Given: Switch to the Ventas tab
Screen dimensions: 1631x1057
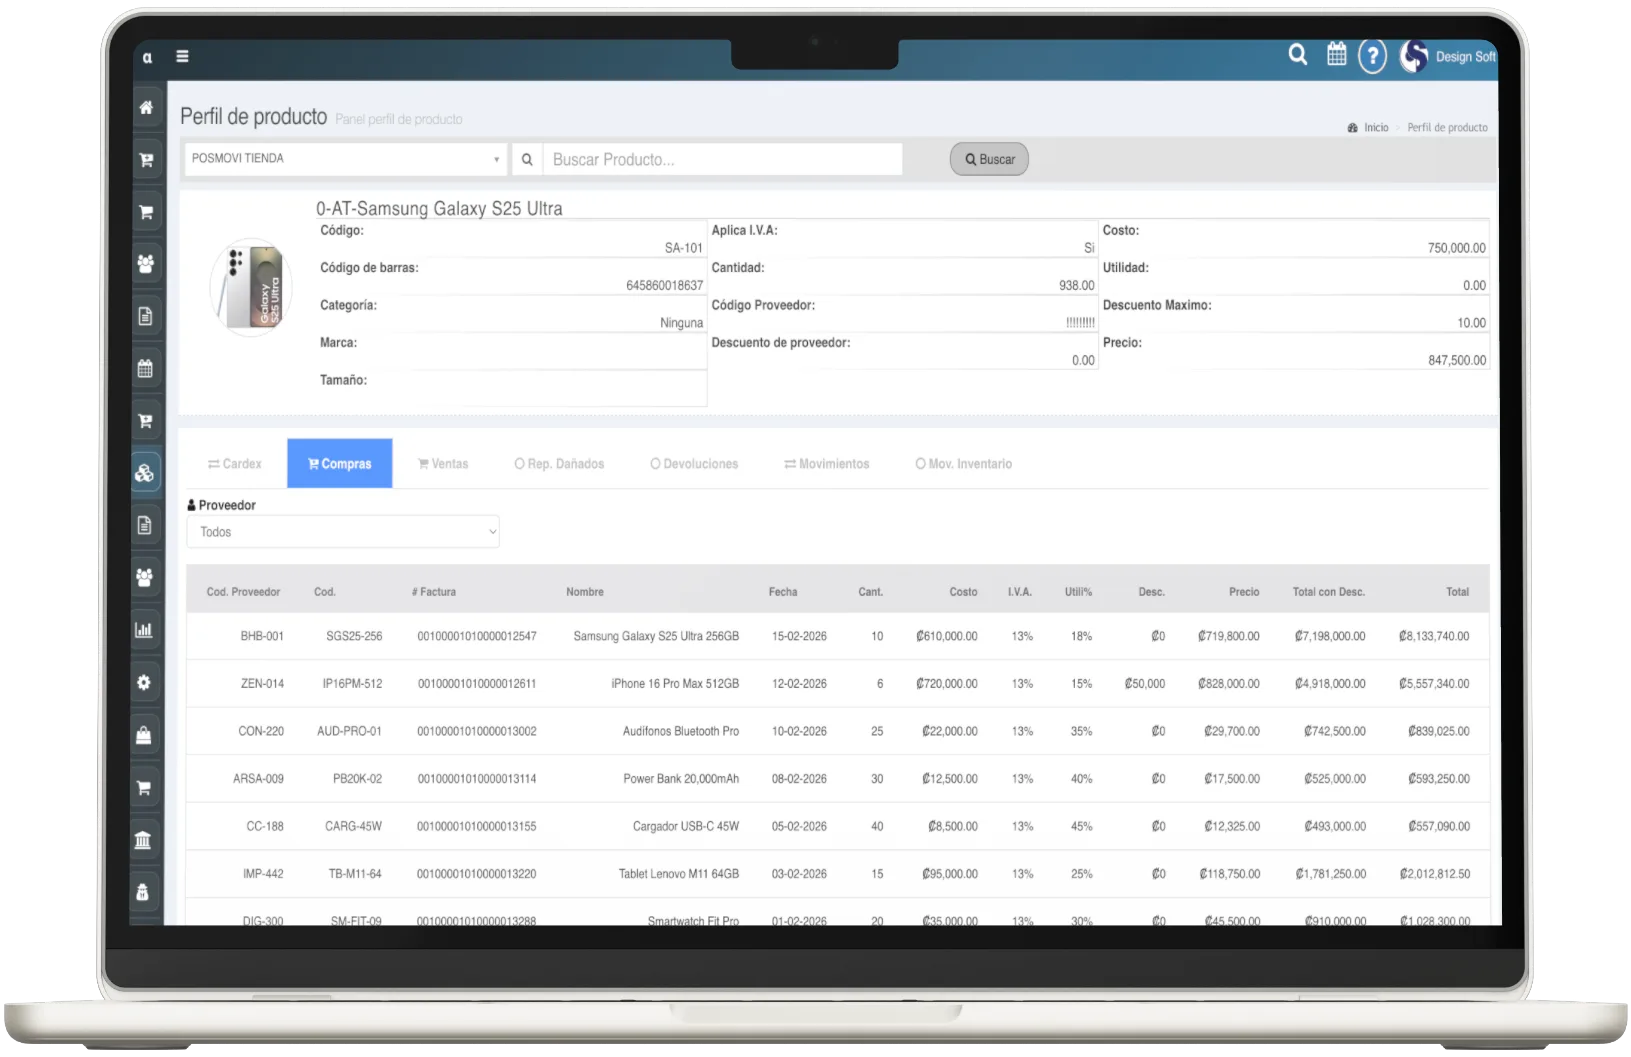Looking at the screenshot, I should [443, 464].
